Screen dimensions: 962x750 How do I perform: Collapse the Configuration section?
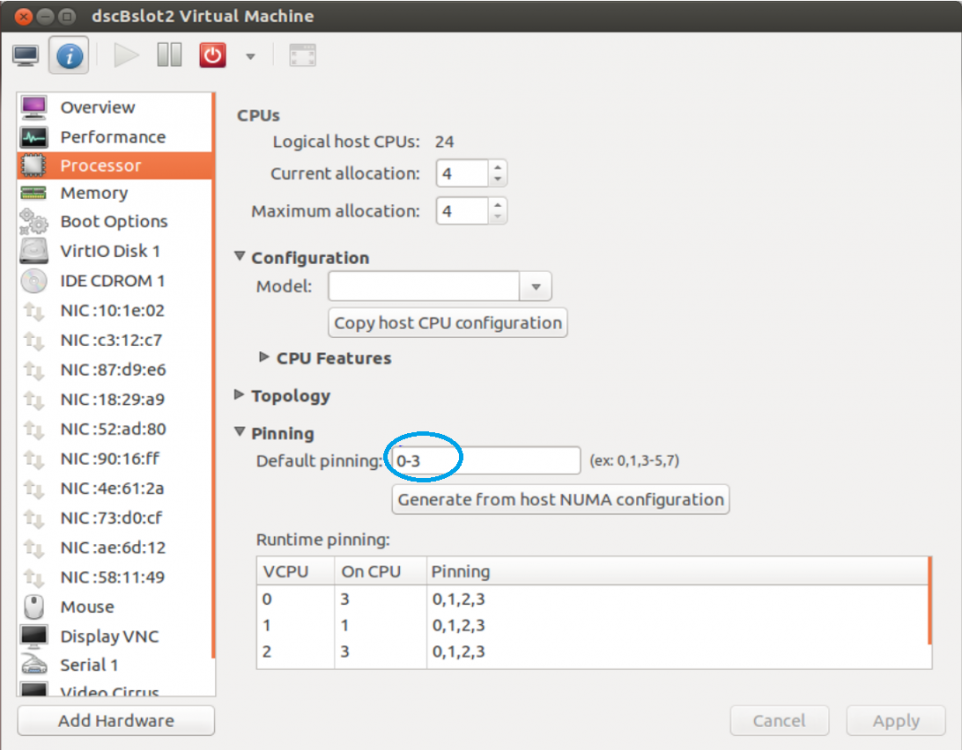pyautogui.click(x=240, y=257)
